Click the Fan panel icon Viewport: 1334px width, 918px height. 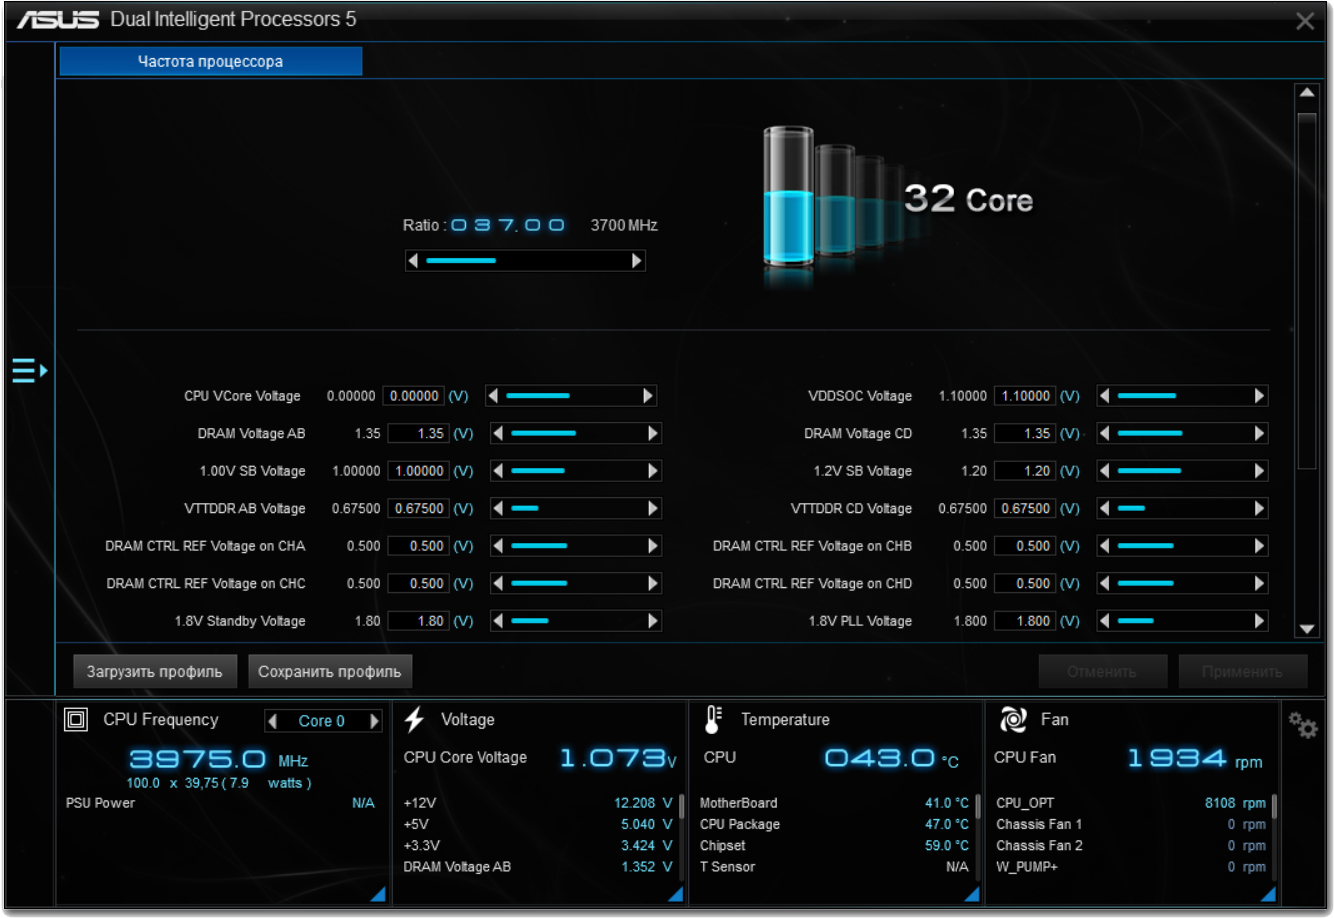[x=1013, y=720]
